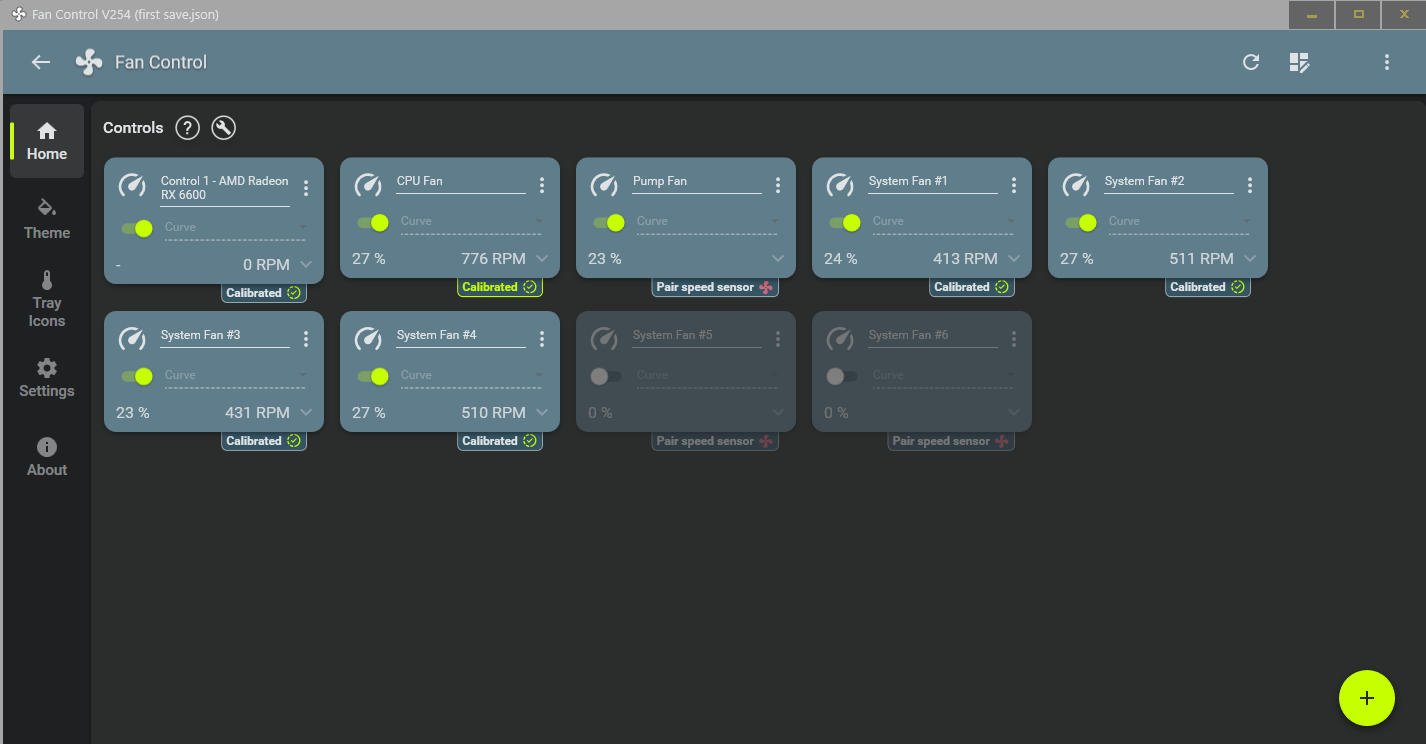Open three-dot menu on AMD Radeon control
Screen dimensions: 1426x744
(x=306, y=187)
